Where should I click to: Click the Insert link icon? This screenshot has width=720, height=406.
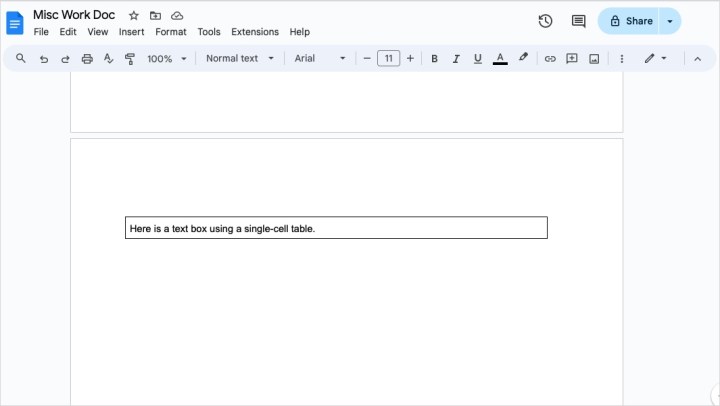(x=549, y=59)
